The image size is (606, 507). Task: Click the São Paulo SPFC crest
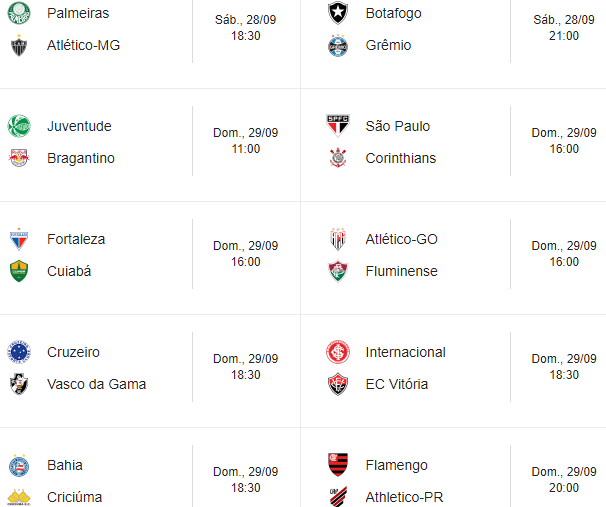tap(338, 126)
